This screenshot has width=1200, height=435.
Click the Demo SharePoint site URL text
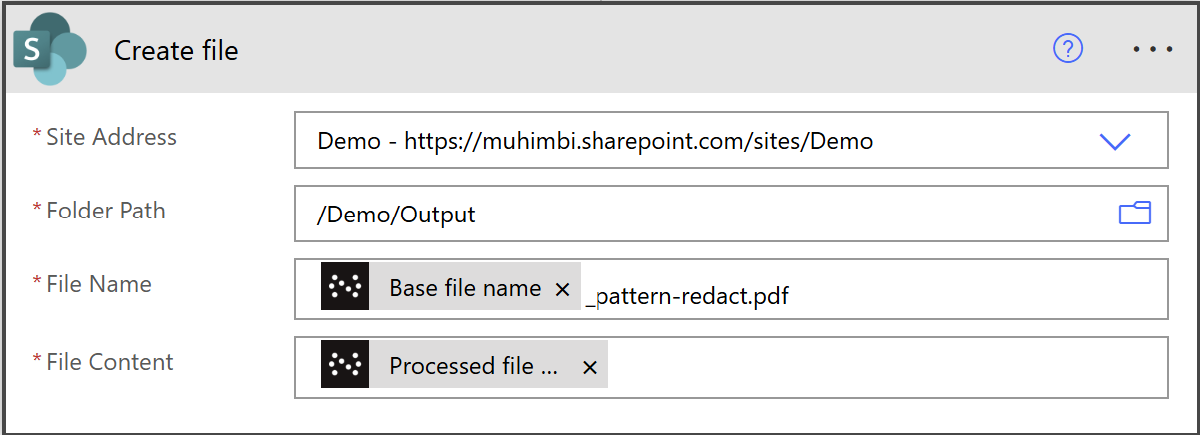[x=595, y=141]
